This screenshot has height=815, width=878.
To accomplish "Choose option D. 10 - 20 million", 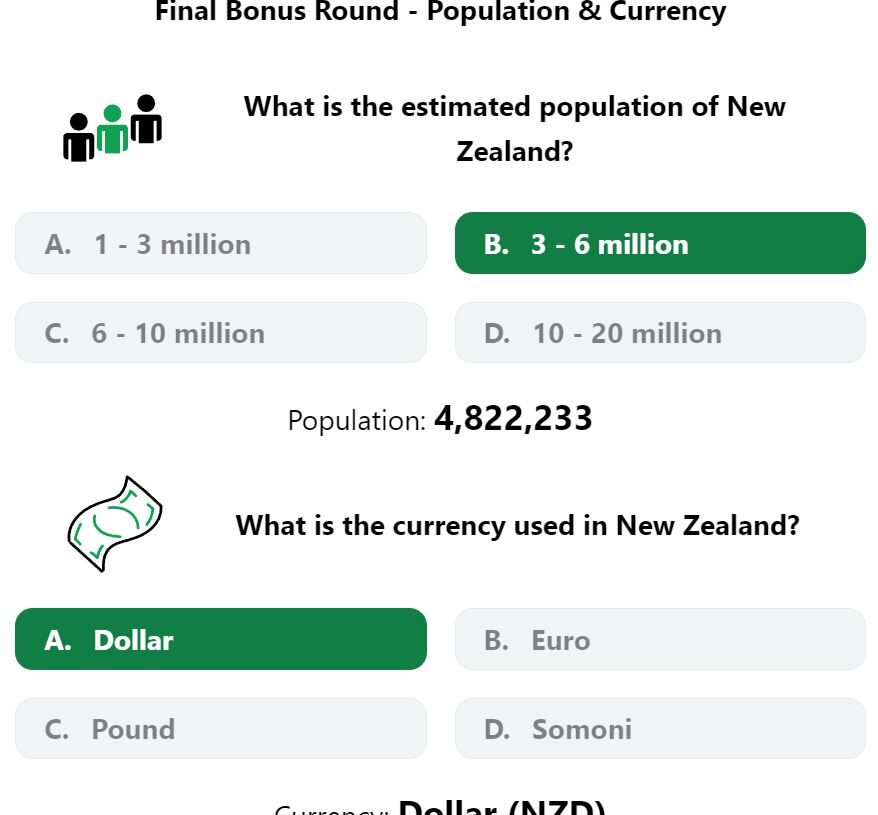I will coord(661,333).
